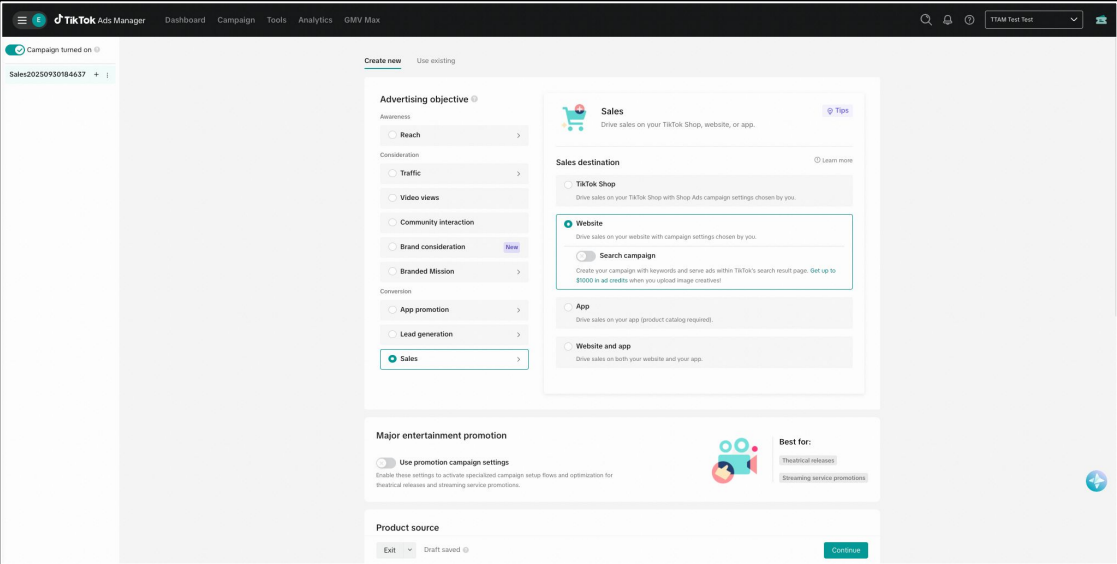Open the Tips button
The image size is (1117, 564).
837,111
